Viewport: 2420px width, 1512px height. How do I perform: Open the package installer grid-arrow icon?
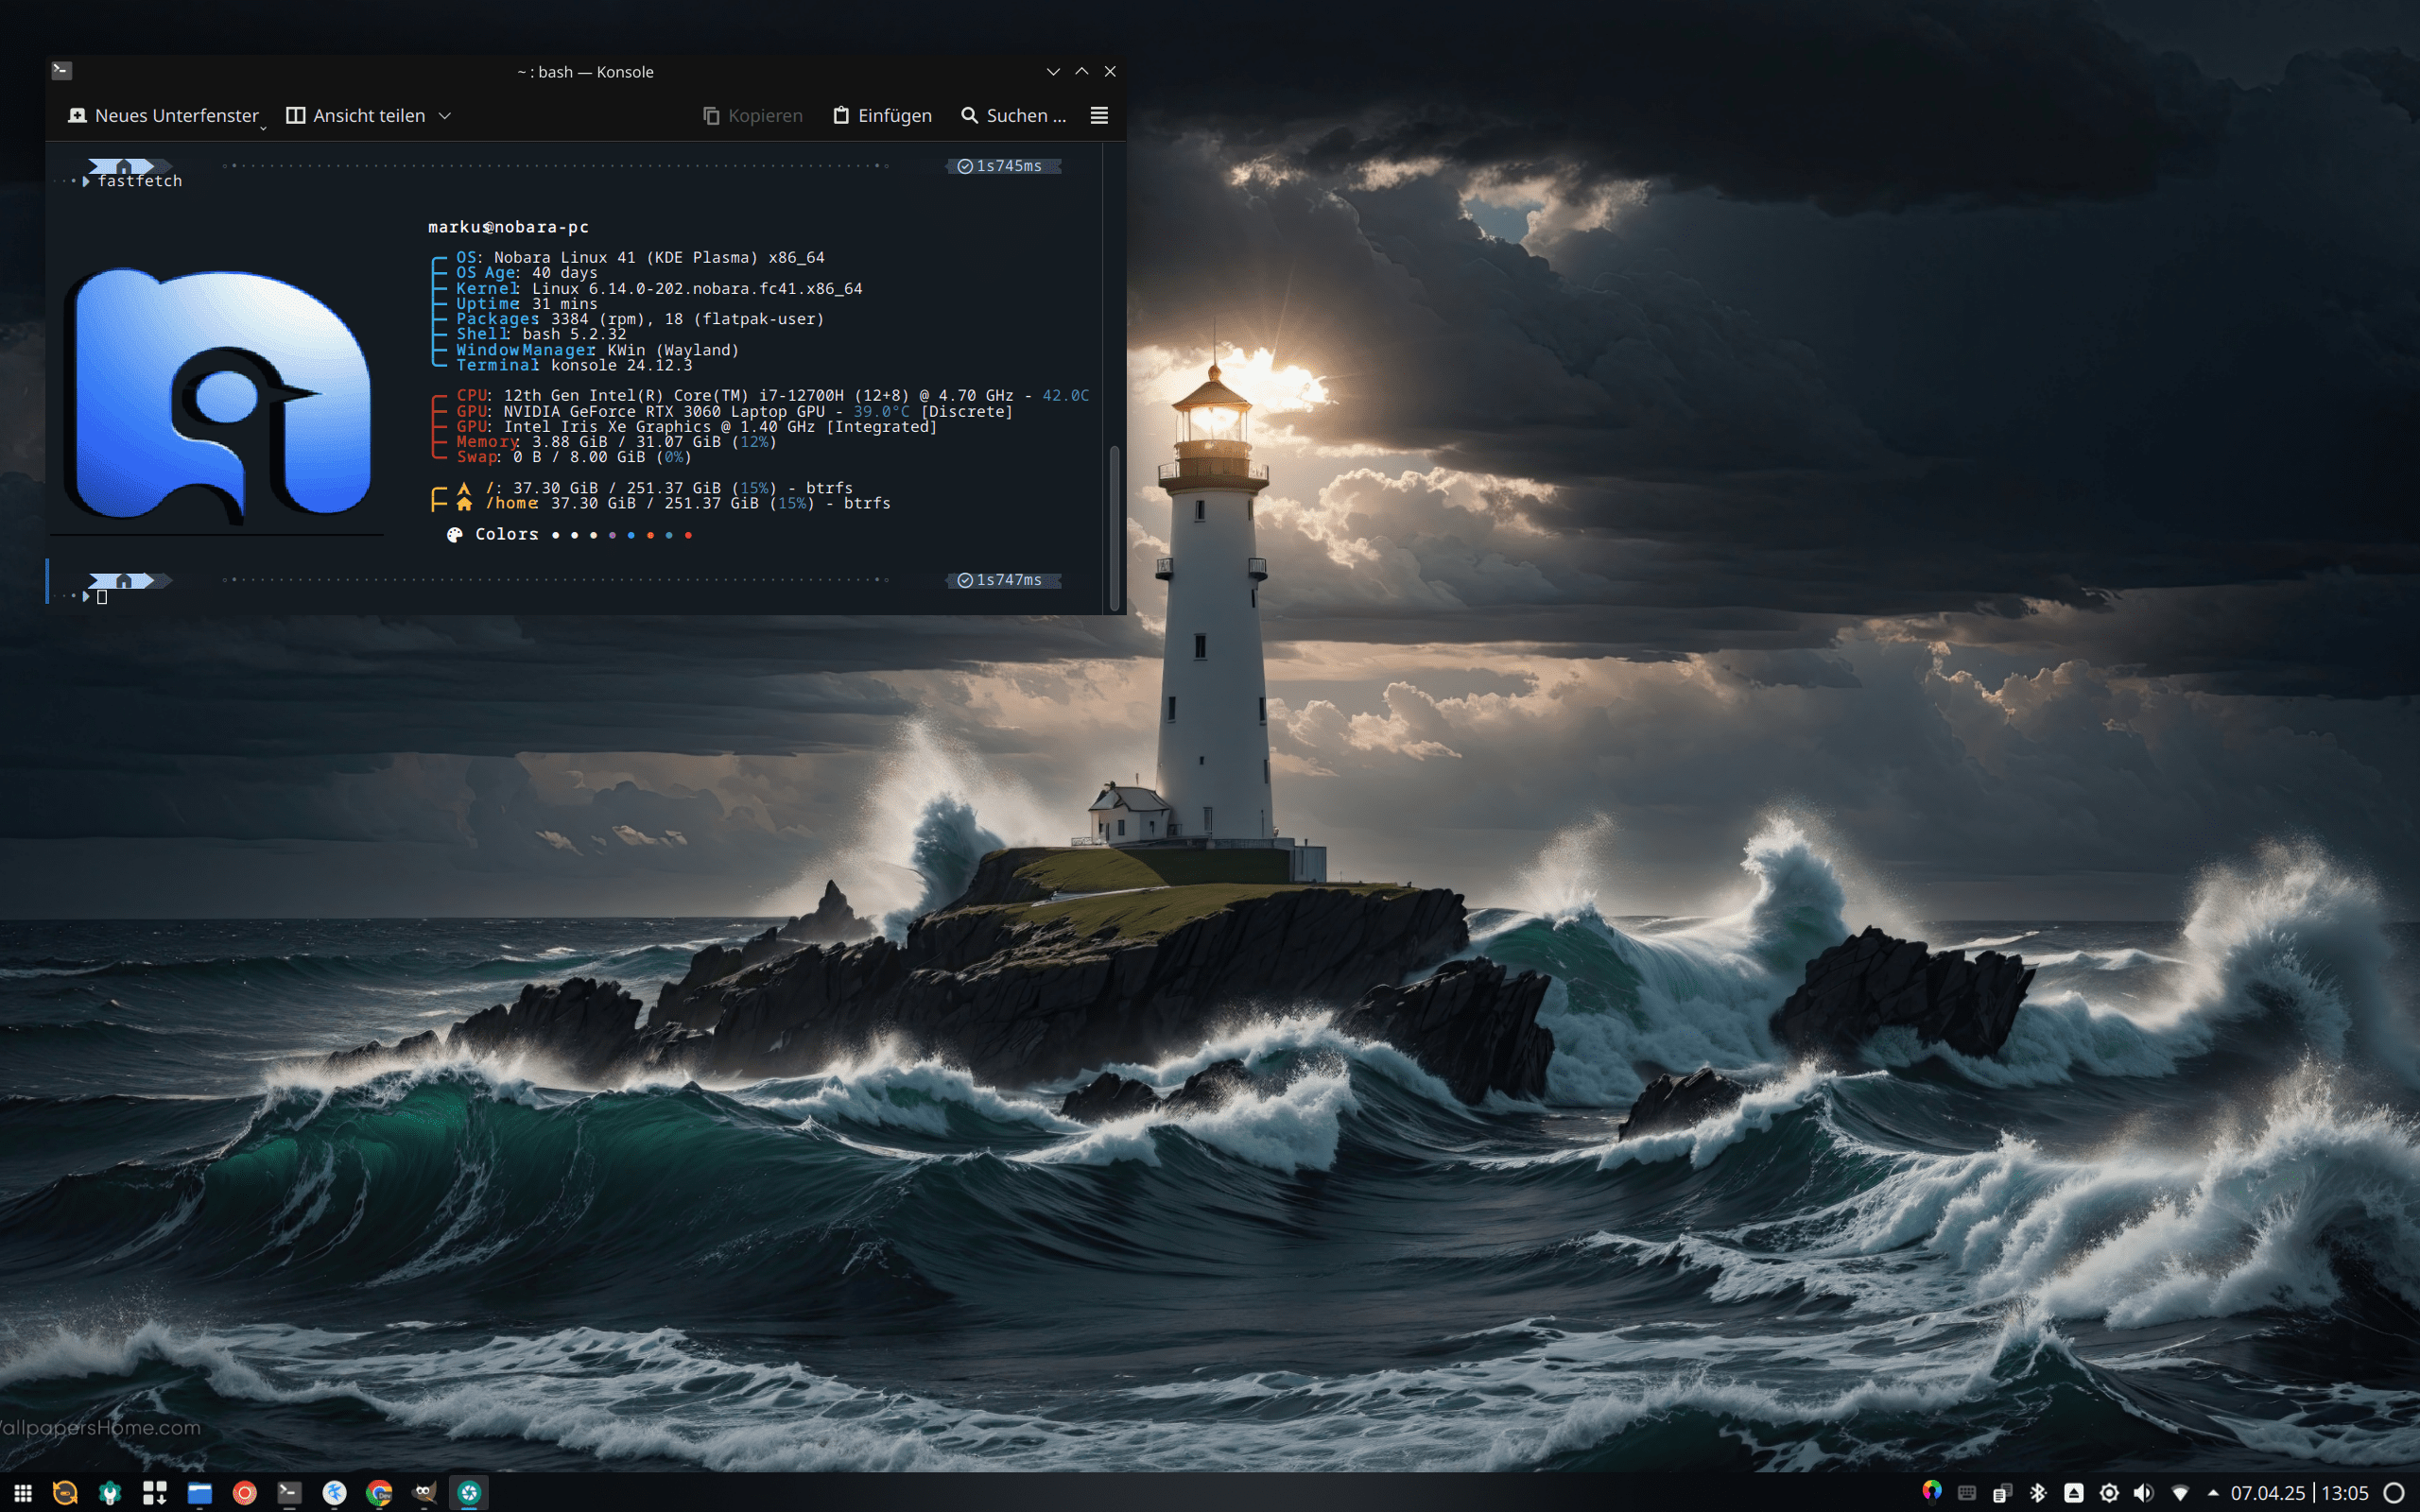pyautogui.click(x=154, y=1493)
